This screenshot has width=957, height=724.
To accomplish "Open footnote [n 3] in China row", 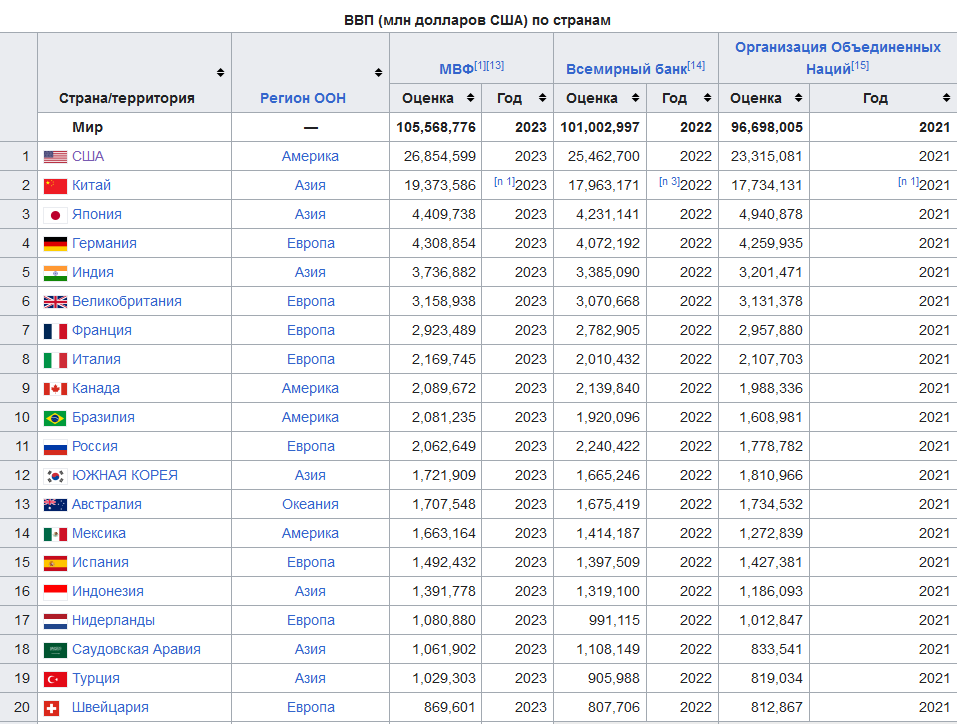I will pyautogui.click(x=669, y=182).
